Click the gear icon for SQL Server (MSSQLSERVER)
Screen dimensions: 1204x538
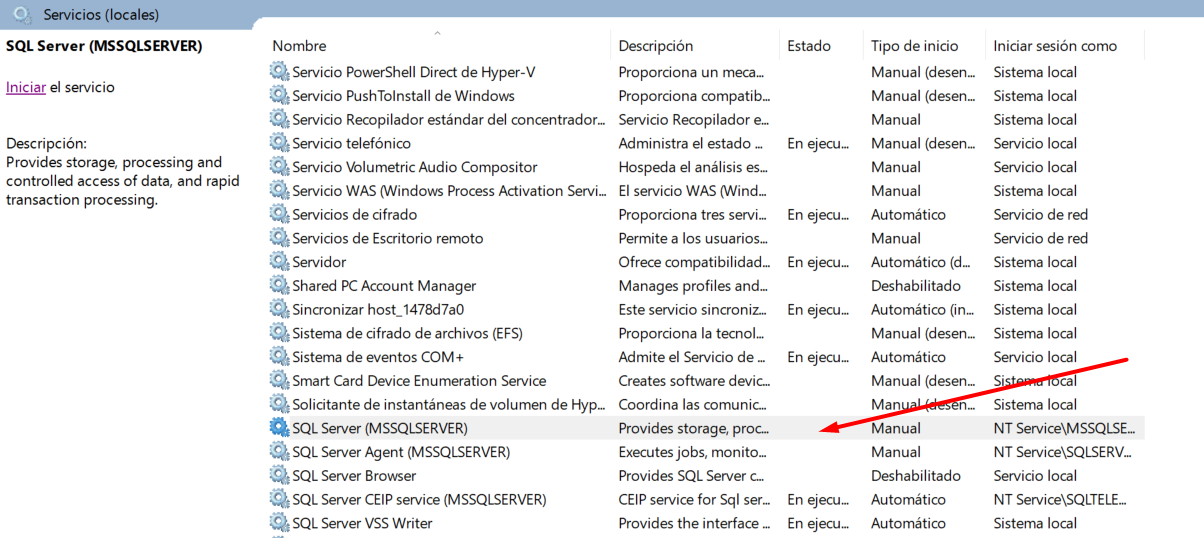pos(279,428)
